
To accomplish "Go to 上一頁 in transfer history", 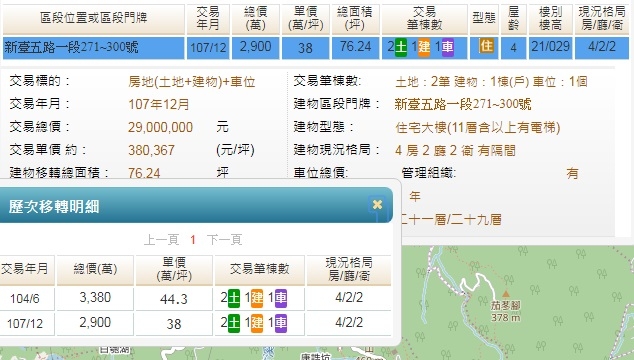I will [161, 240].
